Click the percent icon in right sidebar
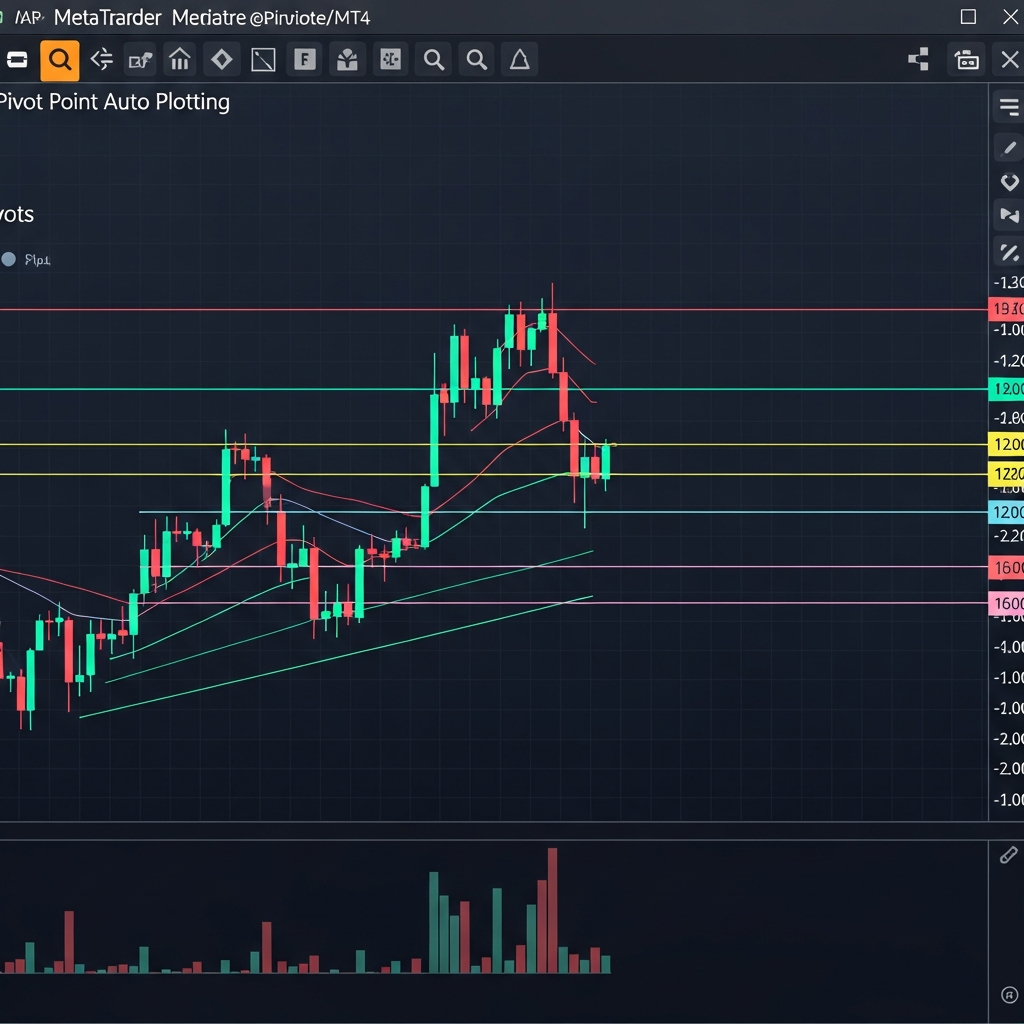 [x=1008, y=253]
